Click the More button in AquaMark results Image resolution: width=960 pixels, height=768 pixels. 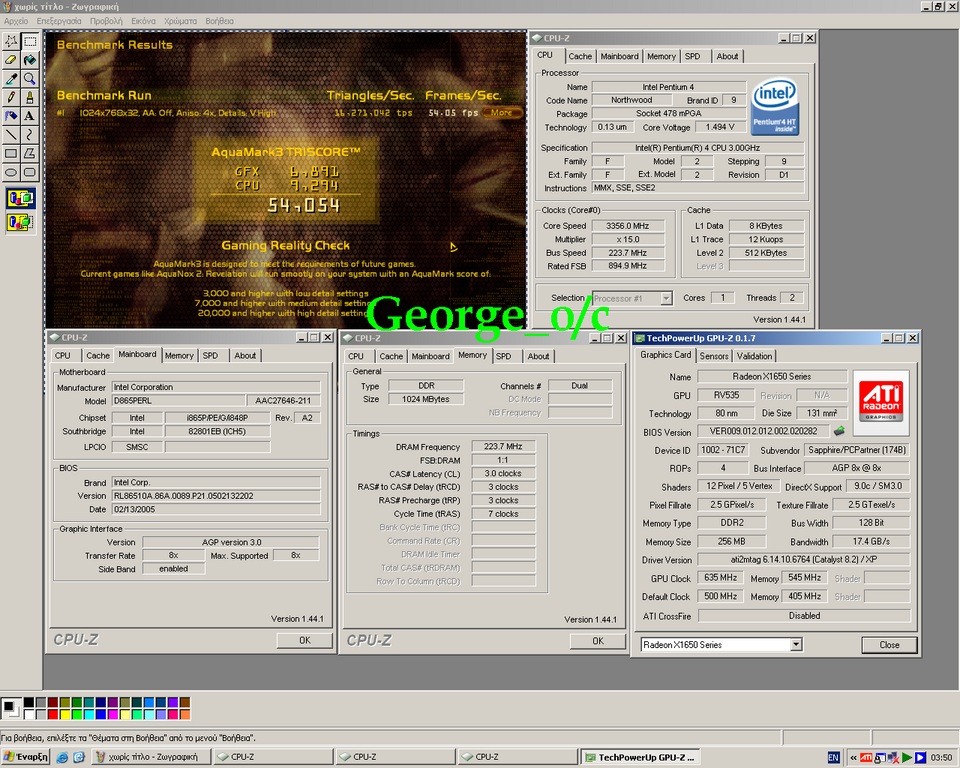click(501, 113)
